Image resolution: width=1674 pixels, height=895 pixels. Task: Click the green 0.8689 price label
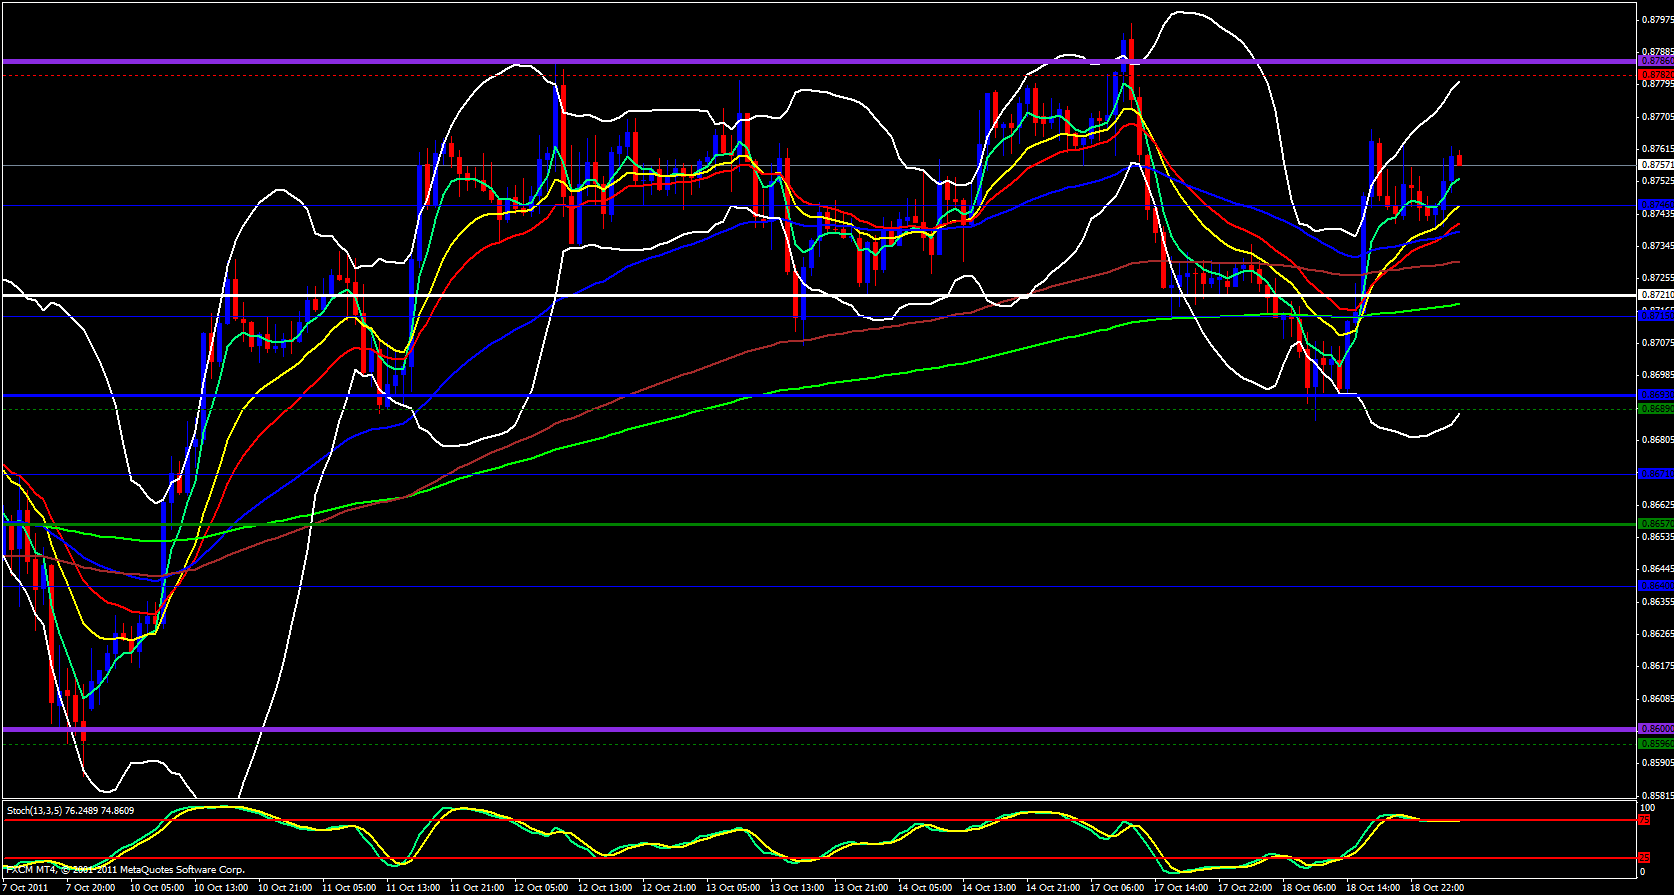(x=1655, y=408)
